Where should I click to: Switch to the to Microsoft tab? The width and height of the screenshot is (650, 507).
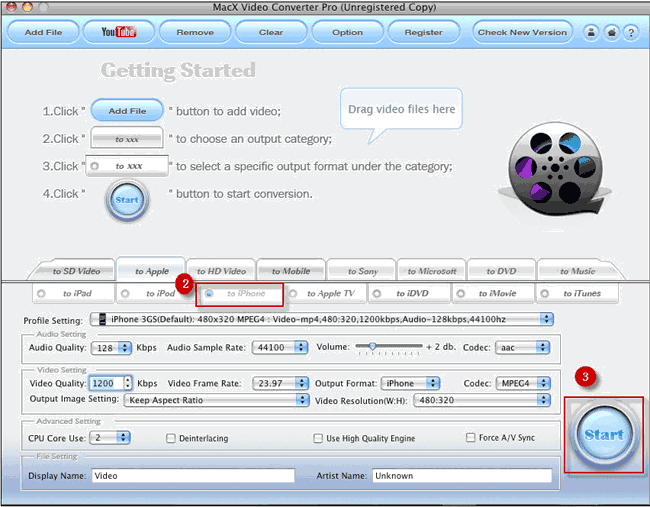(x=432, y=271)
